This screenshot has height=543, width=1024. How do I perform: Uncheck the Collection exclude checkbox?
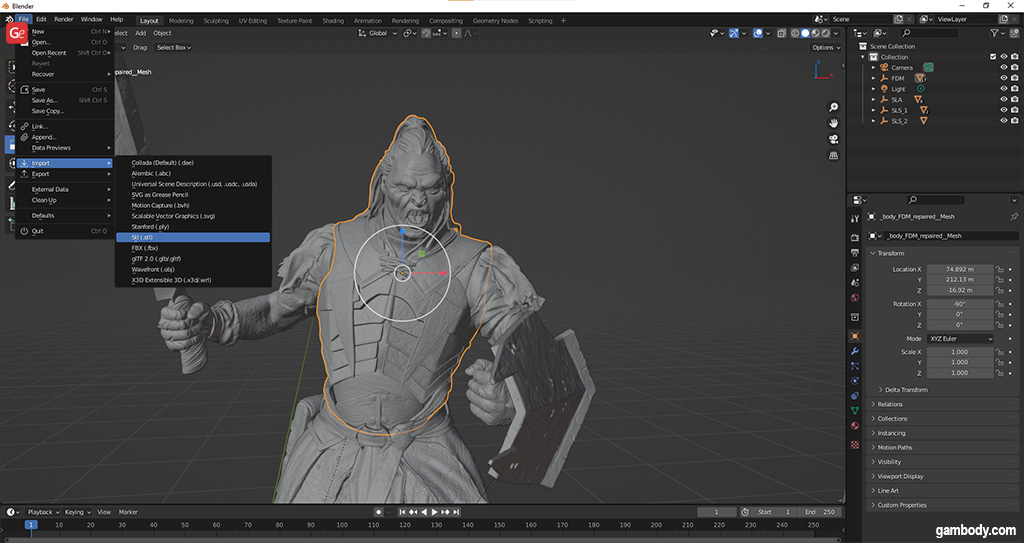tap(992, 56)
